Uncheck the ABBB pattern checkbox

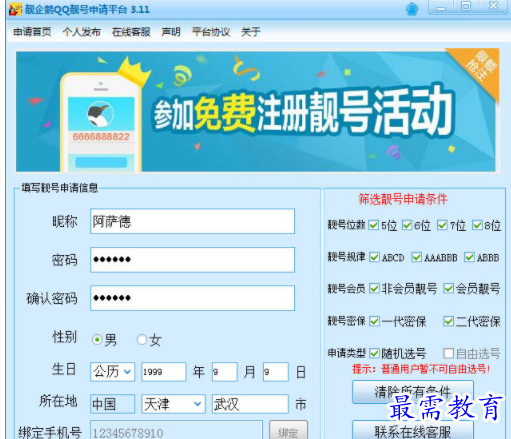coord(469,257)
